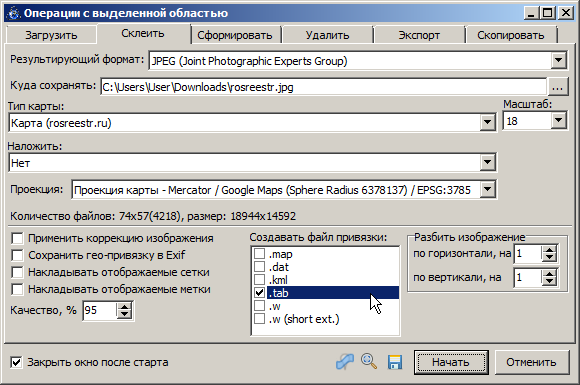
Task: Uncheck Закрыть окно после старта
Action: click(x=16, y=362)
